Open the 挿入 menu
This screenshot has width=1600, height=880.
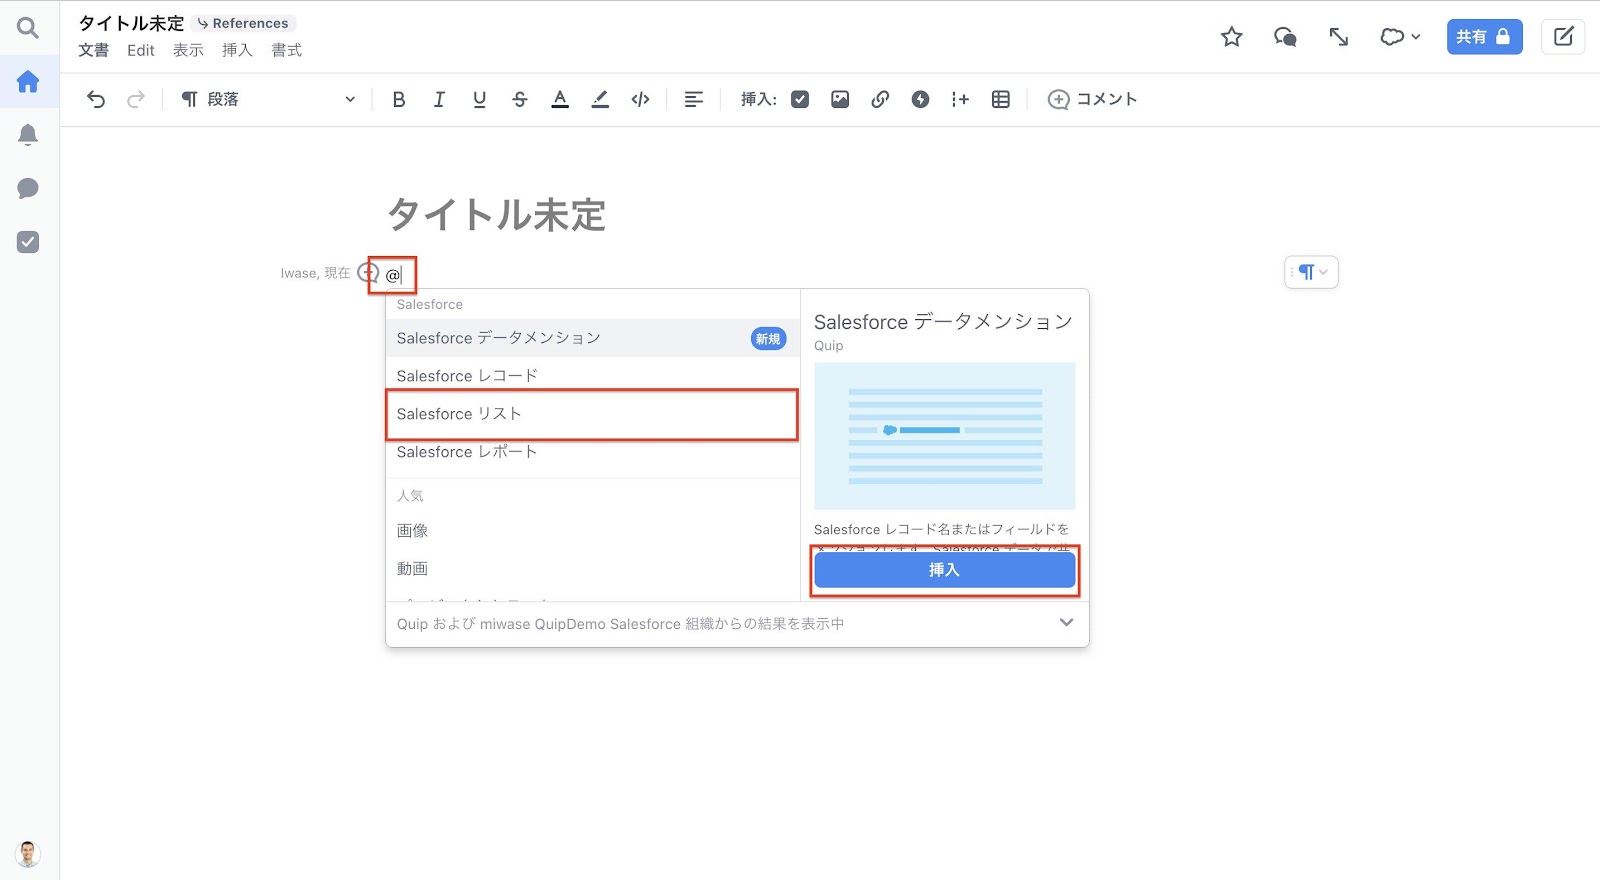[x=237, y=50]
